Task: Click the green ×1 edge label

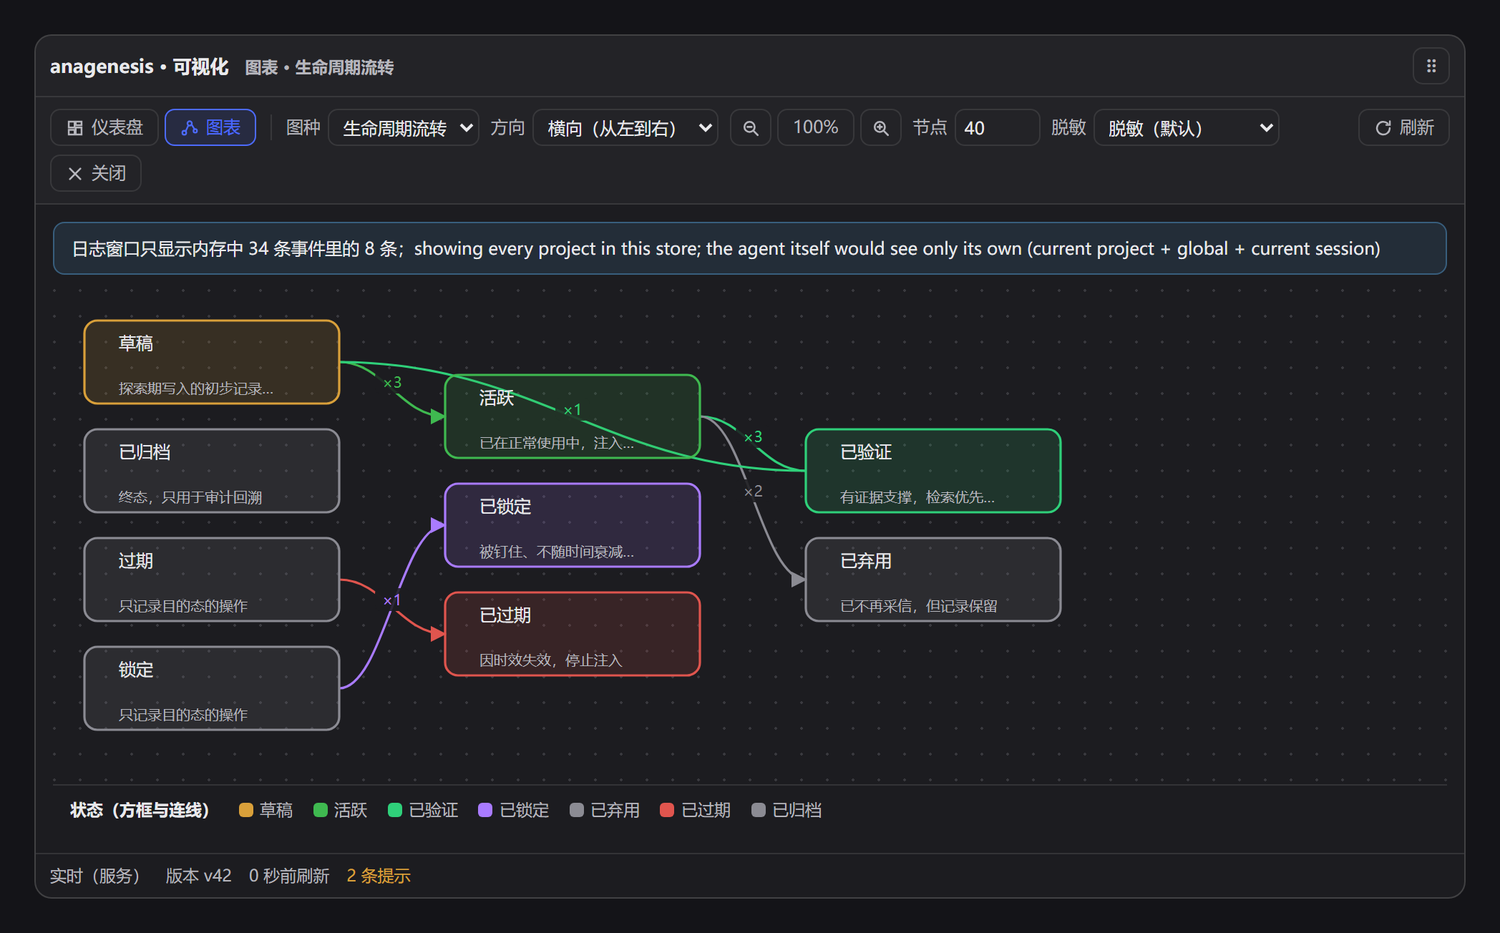Action: (x=572, y=410)
